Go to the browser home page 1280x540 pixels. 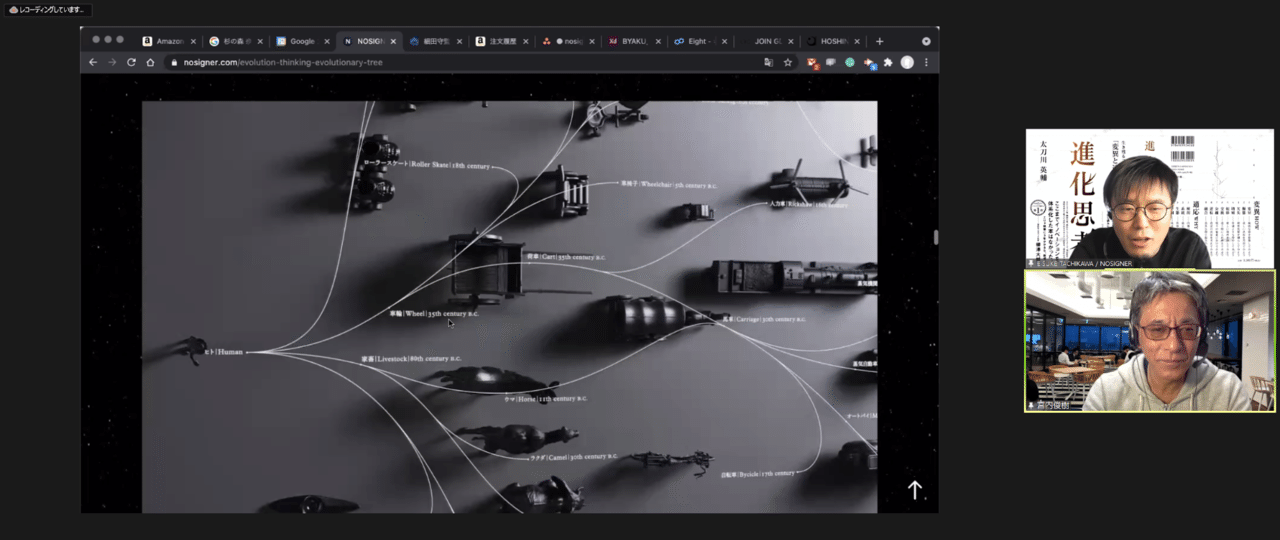[150, 62]
